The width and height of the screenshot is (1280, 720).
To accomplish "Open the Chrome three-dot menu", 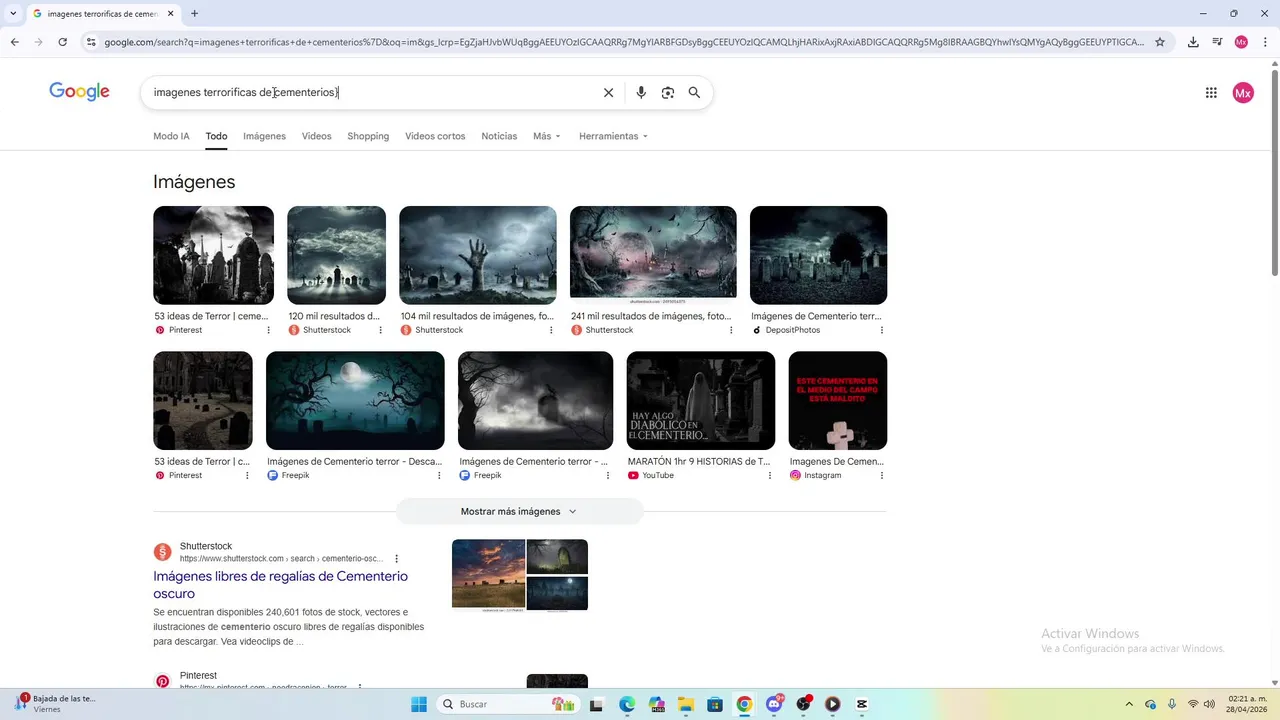I will pyautogui.click(x=1265, y=42).
